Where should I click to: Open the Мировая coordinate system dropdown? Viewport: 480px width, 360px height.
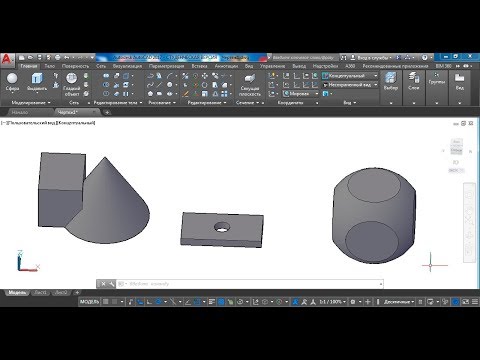(x=301, y=94)
